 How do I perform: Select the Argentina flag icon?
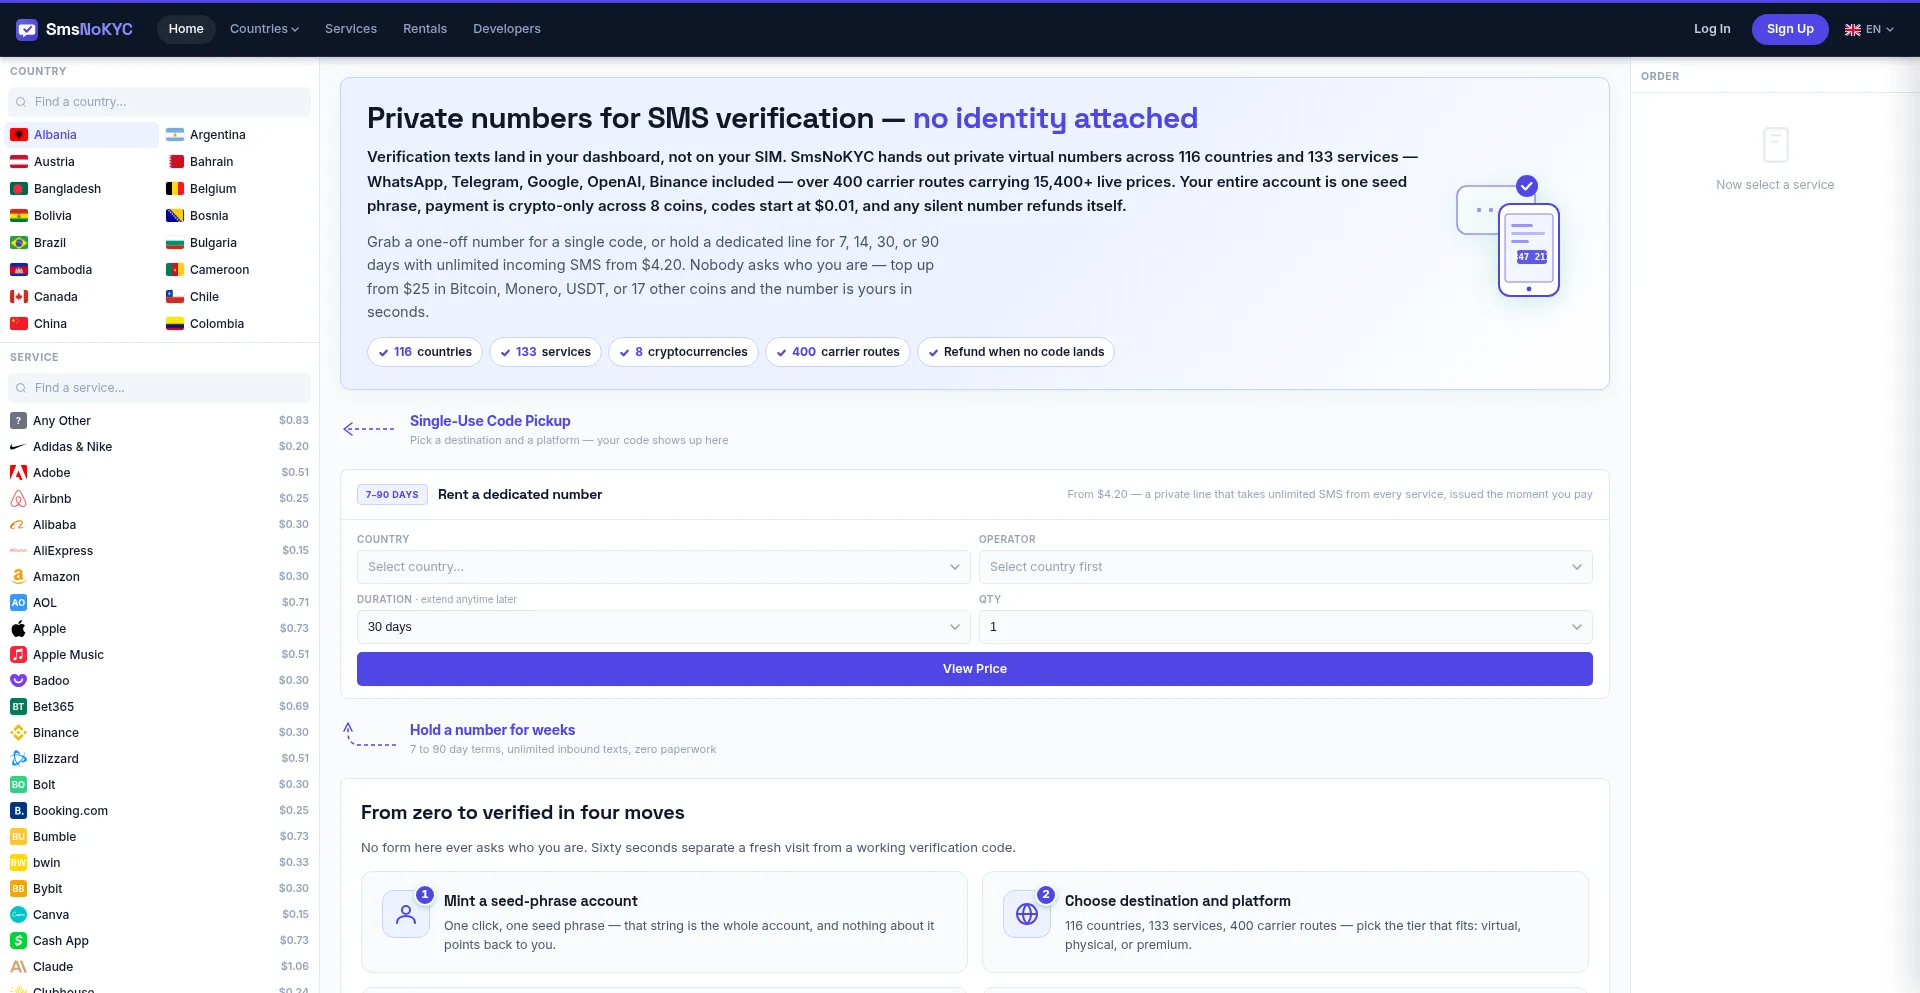pos(175,135)
